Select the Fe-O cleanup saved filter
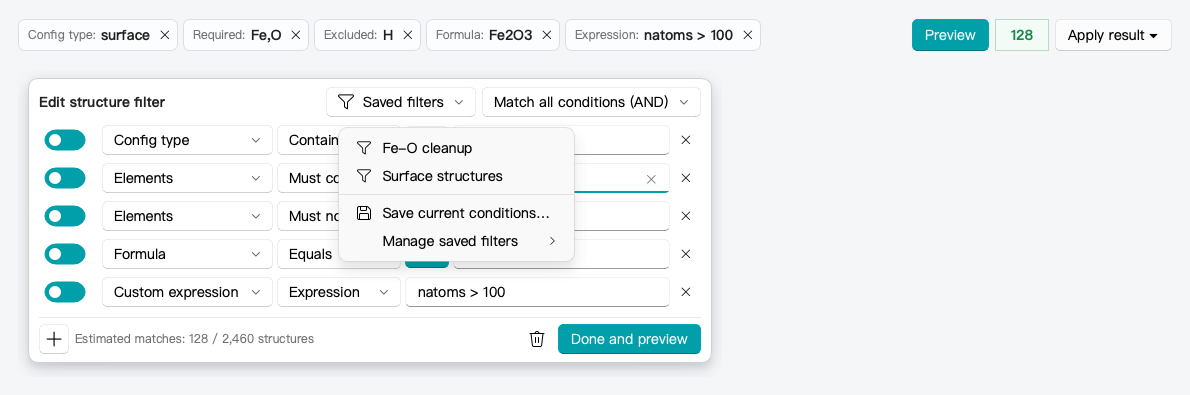 click(x=456, y=147)
